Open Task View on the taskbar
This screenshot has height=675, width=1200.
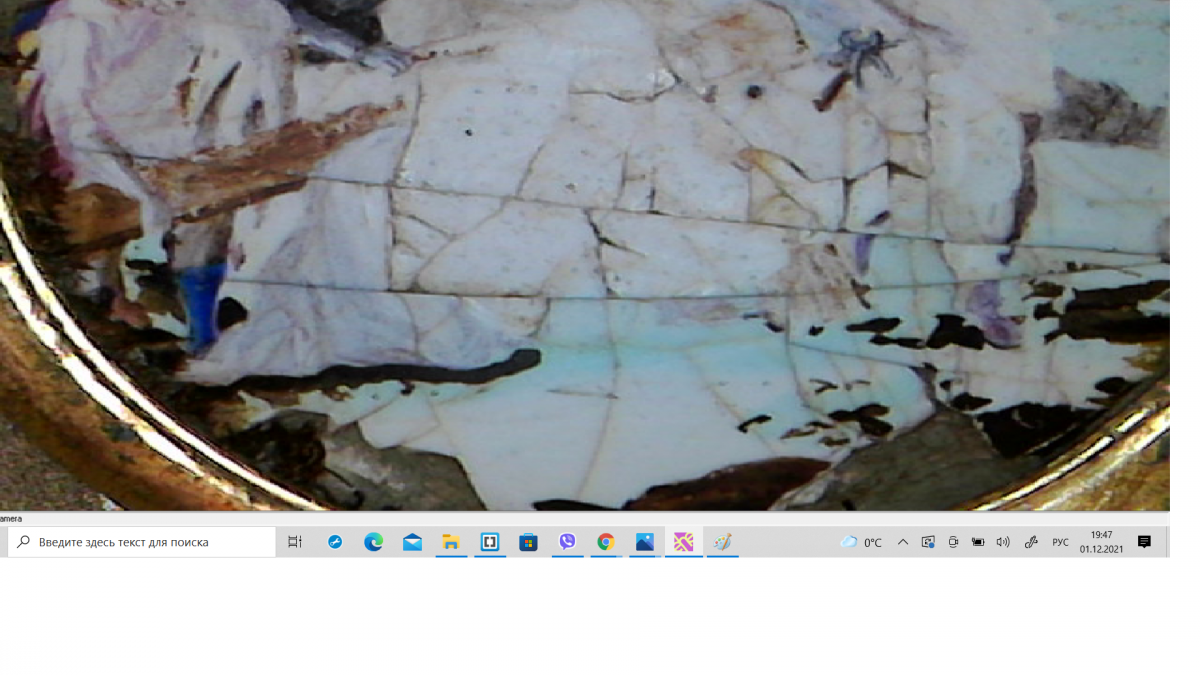[x=295, y=542]
